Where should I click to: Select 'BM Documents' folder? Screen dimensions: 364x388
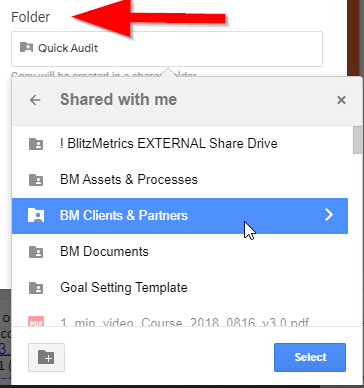point(180,252)
